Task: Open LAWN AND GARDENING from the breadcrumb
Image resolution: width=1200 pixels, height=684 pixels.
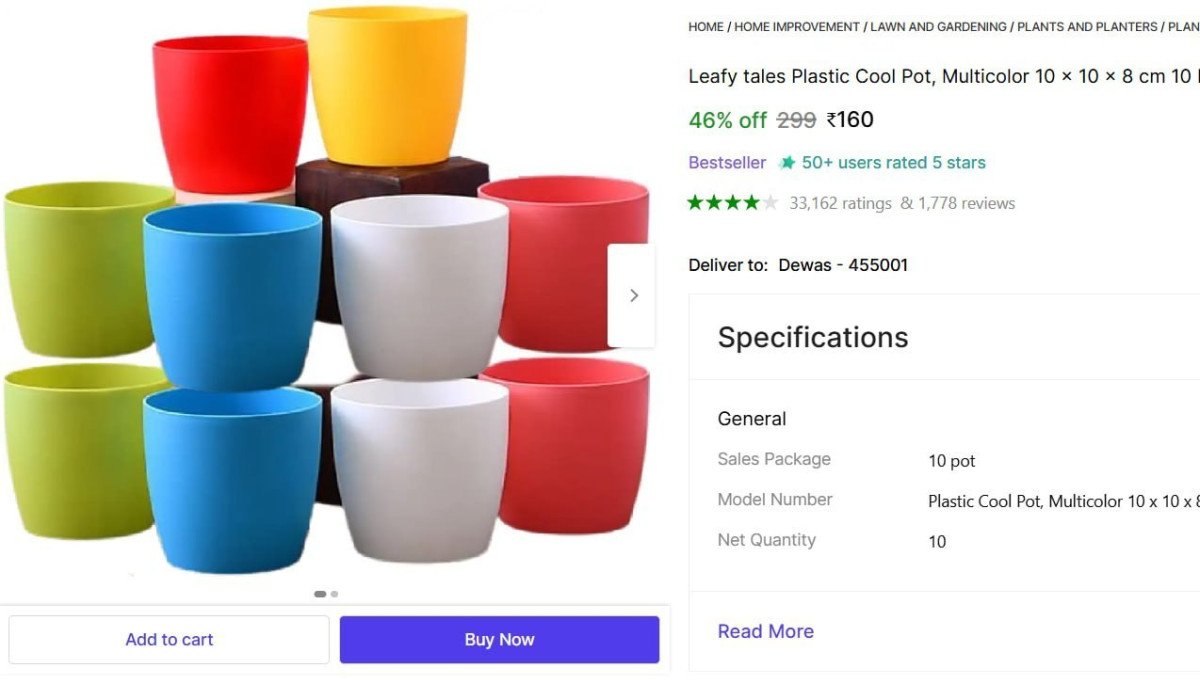Action: tap(937, 27)
